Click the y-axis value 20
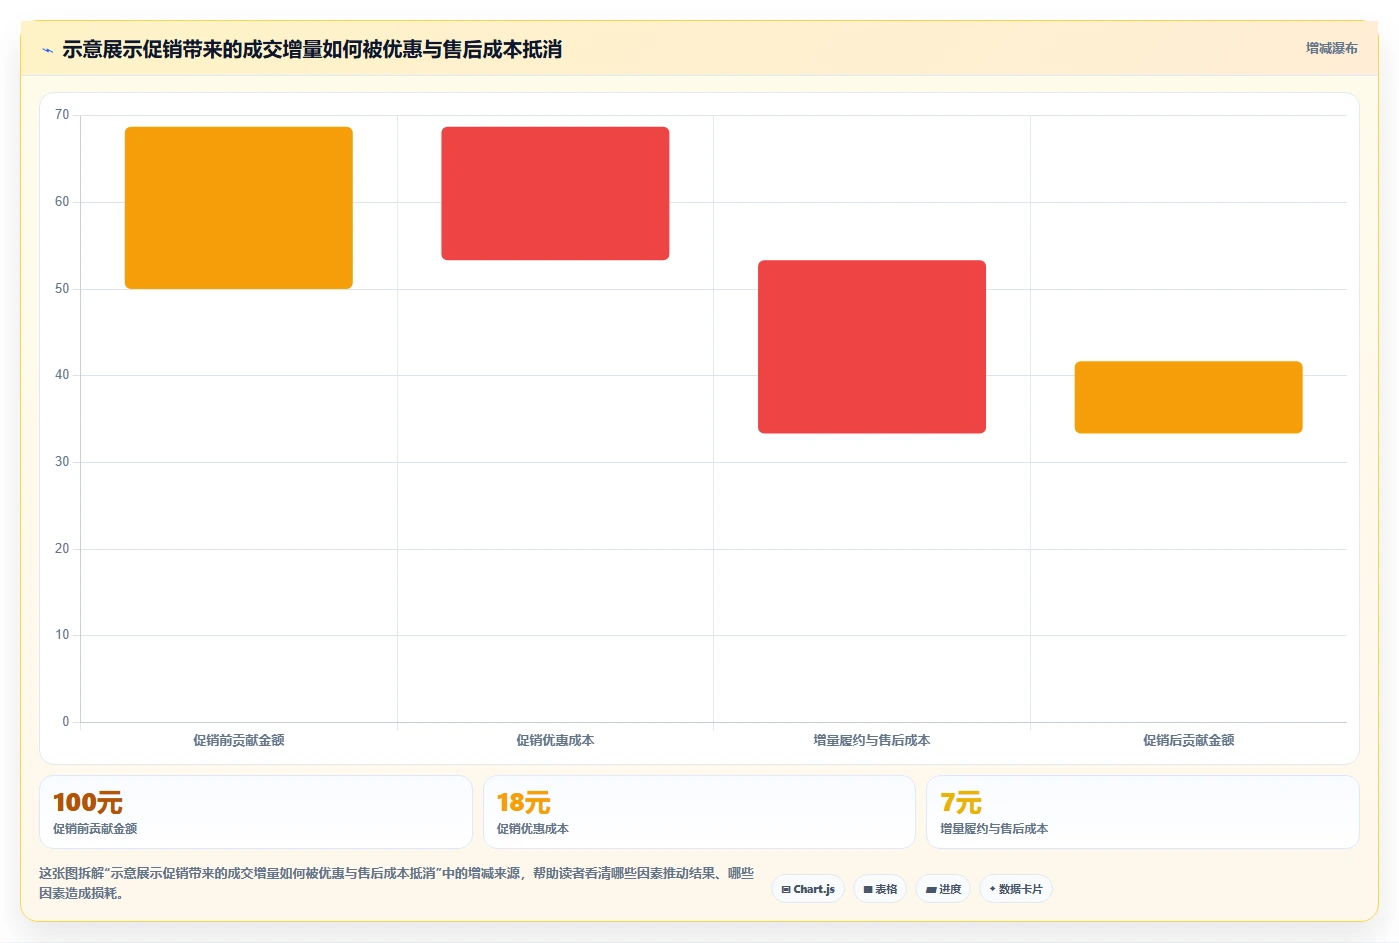This screenshot has height=943, width=1399. [x=62, y=549]
